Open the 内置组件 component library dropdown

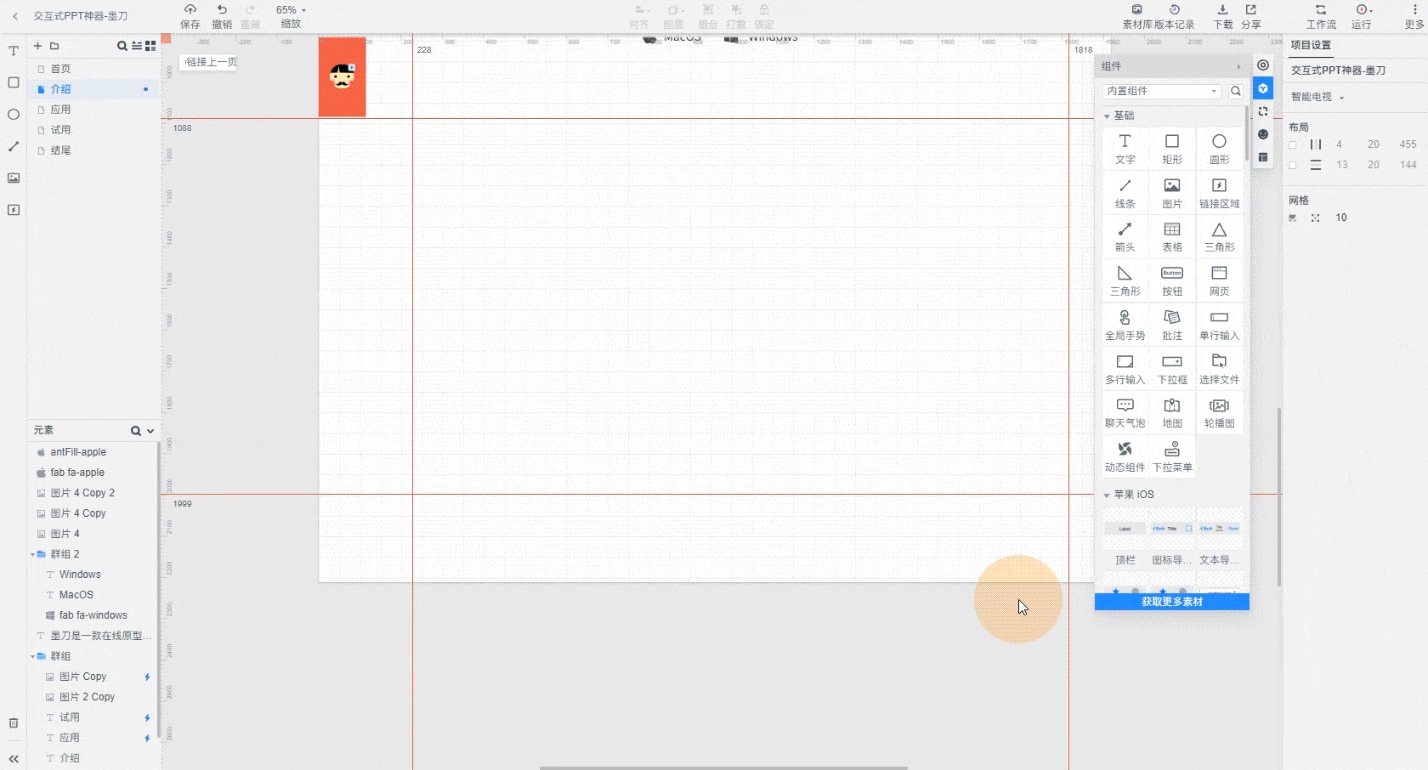[1162, 91]
